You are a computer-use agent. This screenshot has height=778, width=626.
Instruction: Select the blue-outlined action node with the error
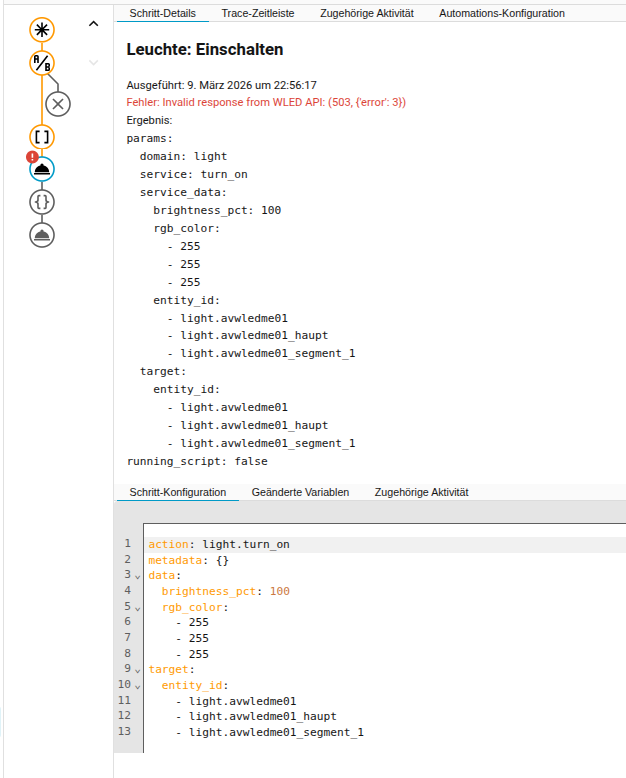point(42,169)
